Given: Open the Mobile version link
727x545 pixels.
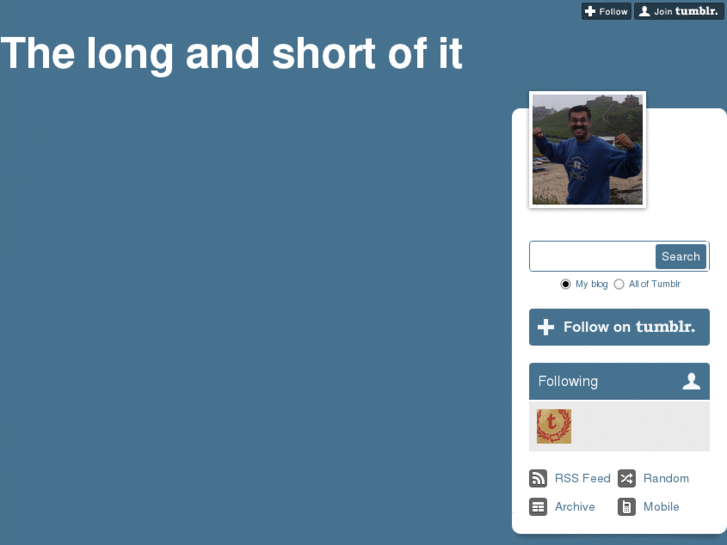Looking at the screenshot, I should click(x=661, y=507).
